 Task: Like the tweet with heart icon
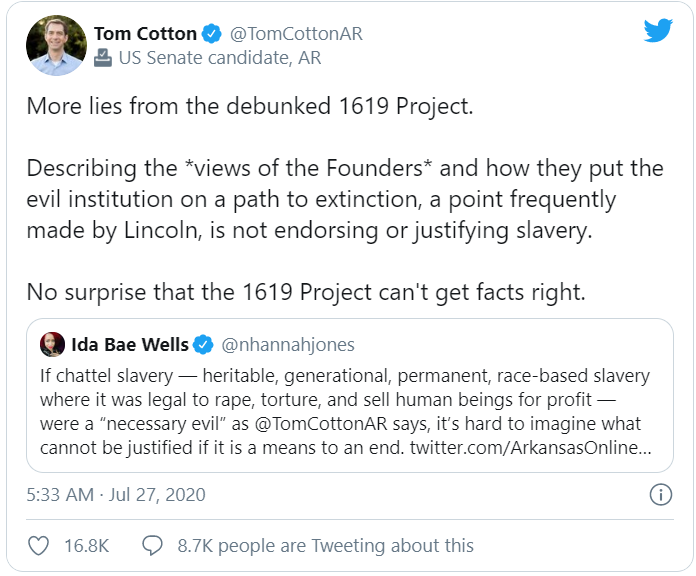40,545
